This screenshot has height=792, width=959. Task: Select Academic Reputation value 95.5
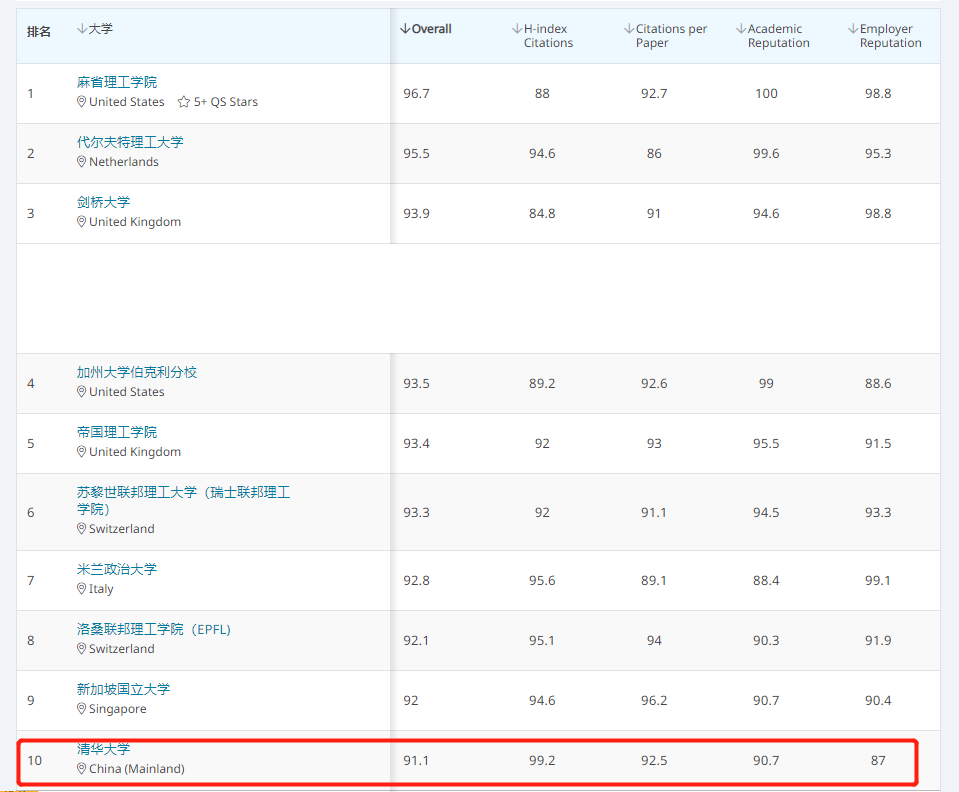click(x=766, y=443)
